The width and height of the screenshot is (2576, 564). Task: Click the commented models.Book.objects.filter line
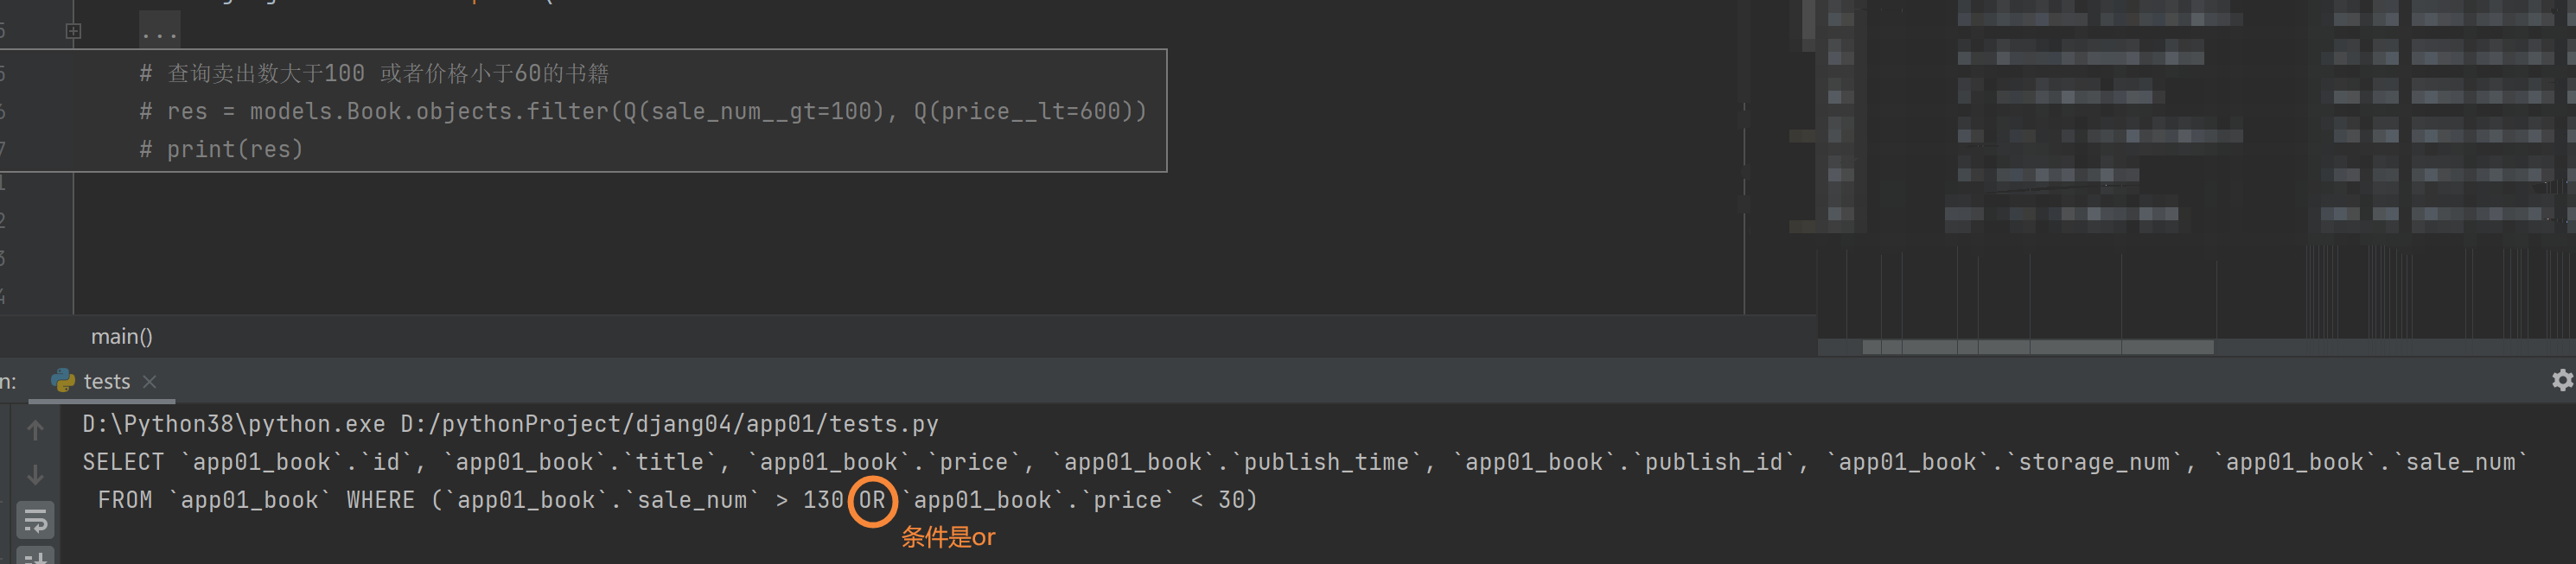click(643, 111)
